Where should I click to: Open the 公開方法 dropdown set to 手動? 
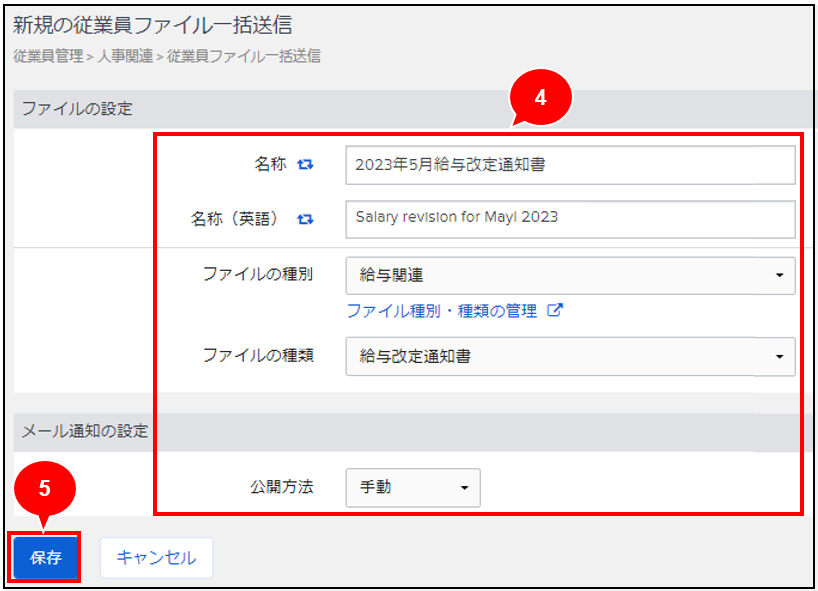click(x=412, y=487)
